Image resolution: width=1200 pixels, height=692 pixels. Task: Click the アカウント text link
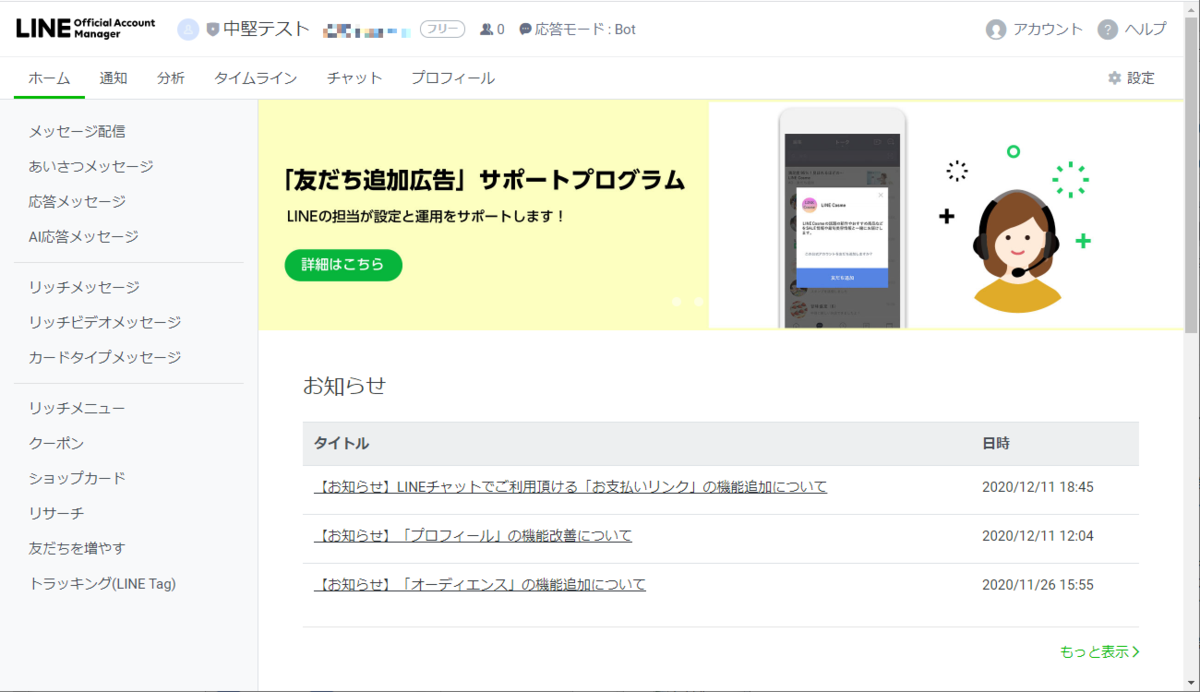pos(1048,29)
